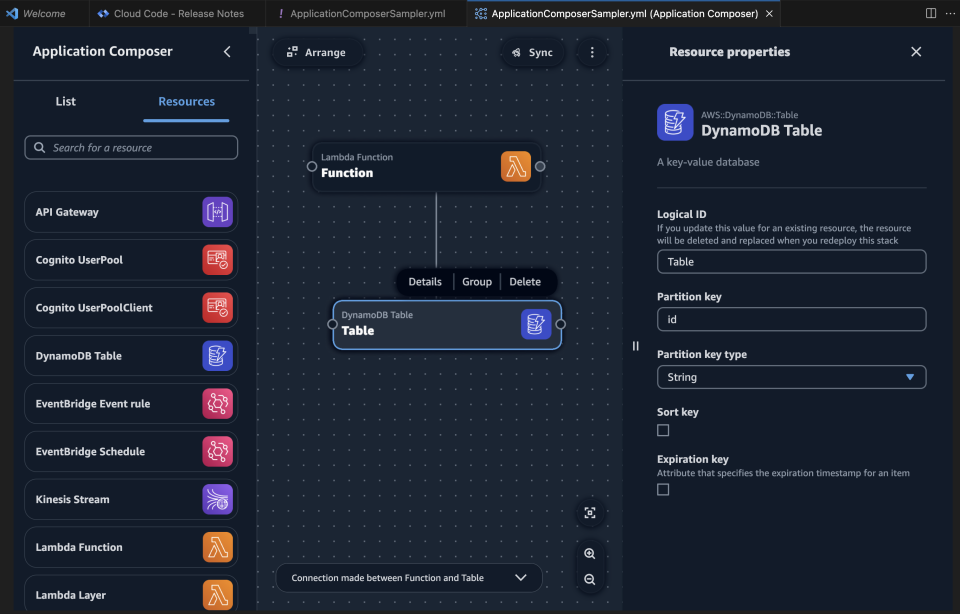Click the Sync button
This screenshot has height=614, width=960.
point(532,51)
